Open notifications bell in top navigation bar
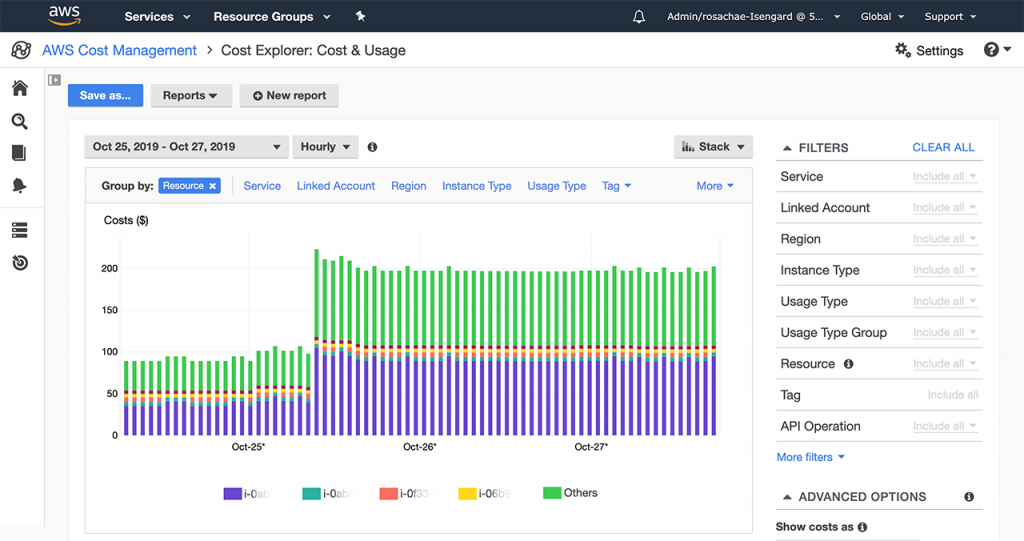Screen dimensions: 1024x541 tap(639, 17)
